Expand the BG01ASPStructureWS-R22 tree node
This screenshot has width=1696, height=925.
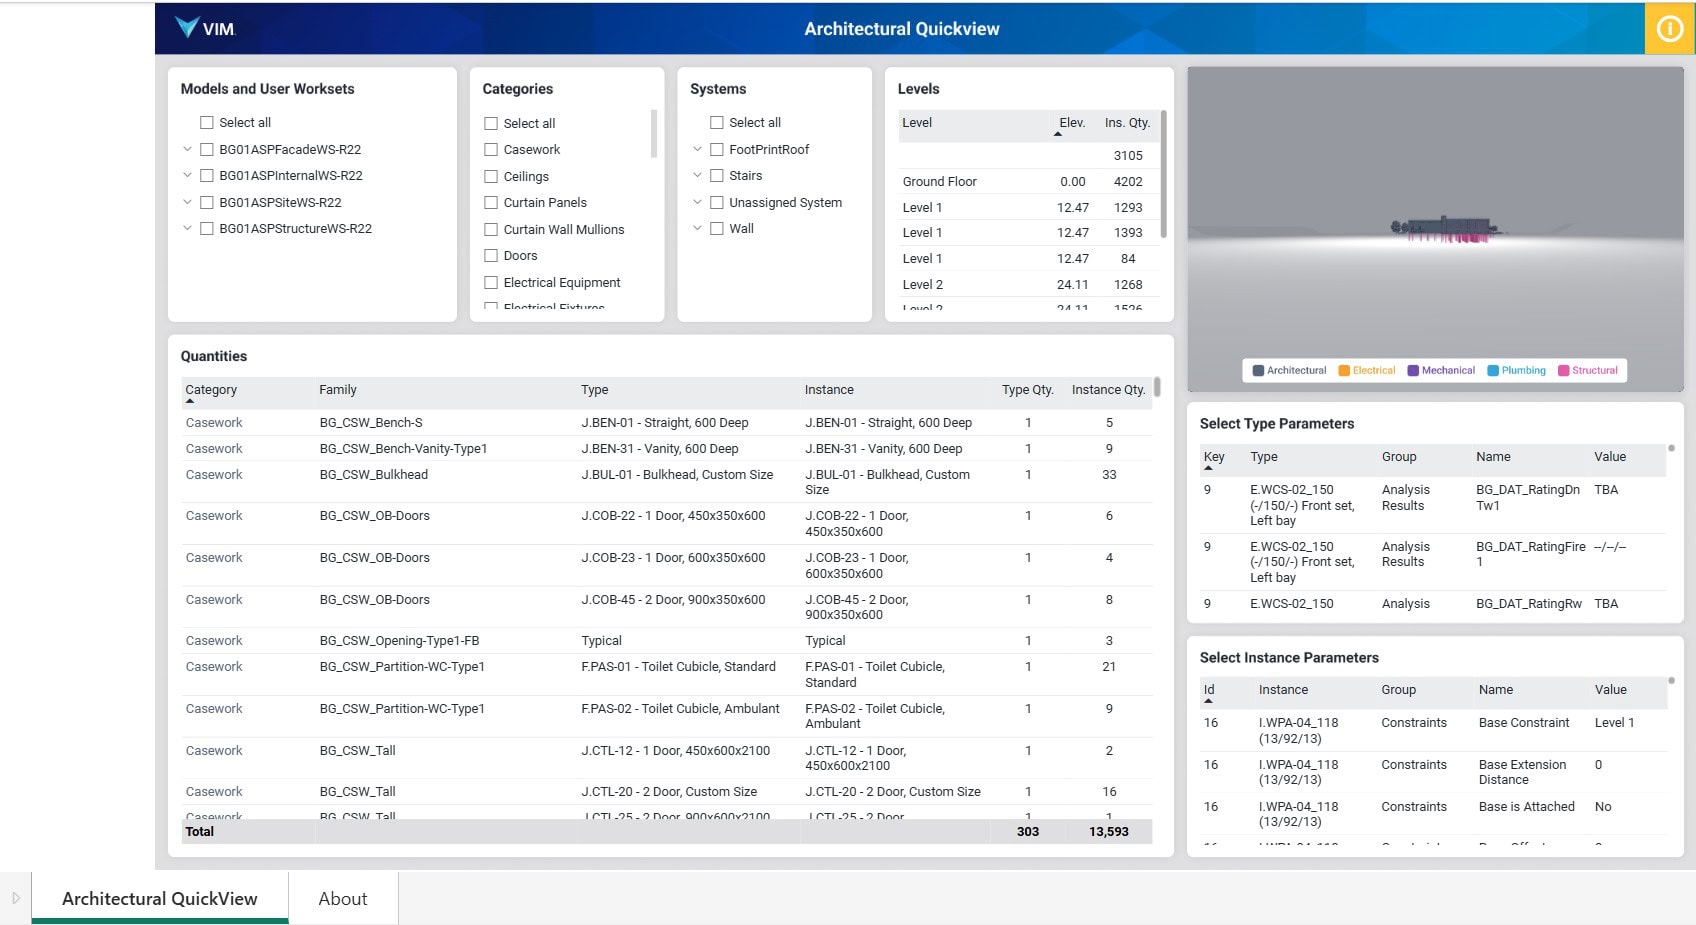click(x=187, y=228)
